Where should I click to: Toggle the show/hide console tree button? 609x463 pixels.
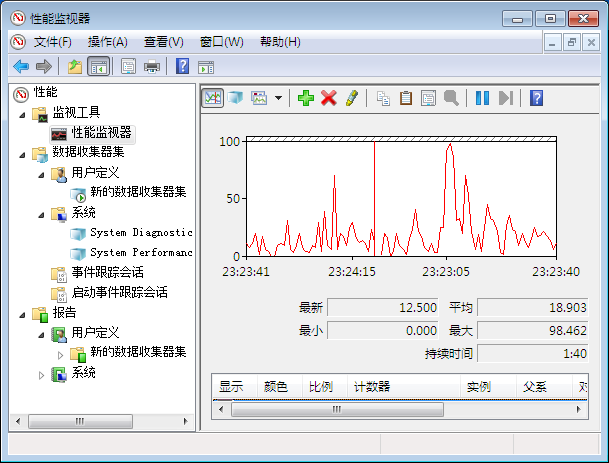pyautogui.click(x=99, y=66)
